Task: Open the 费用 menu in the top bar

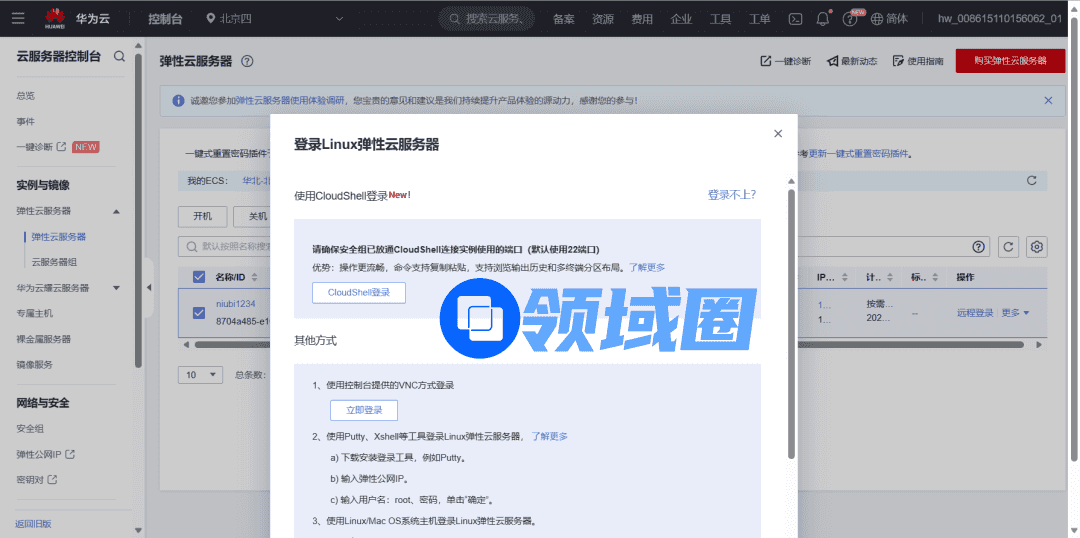Action: coord(641,18)
